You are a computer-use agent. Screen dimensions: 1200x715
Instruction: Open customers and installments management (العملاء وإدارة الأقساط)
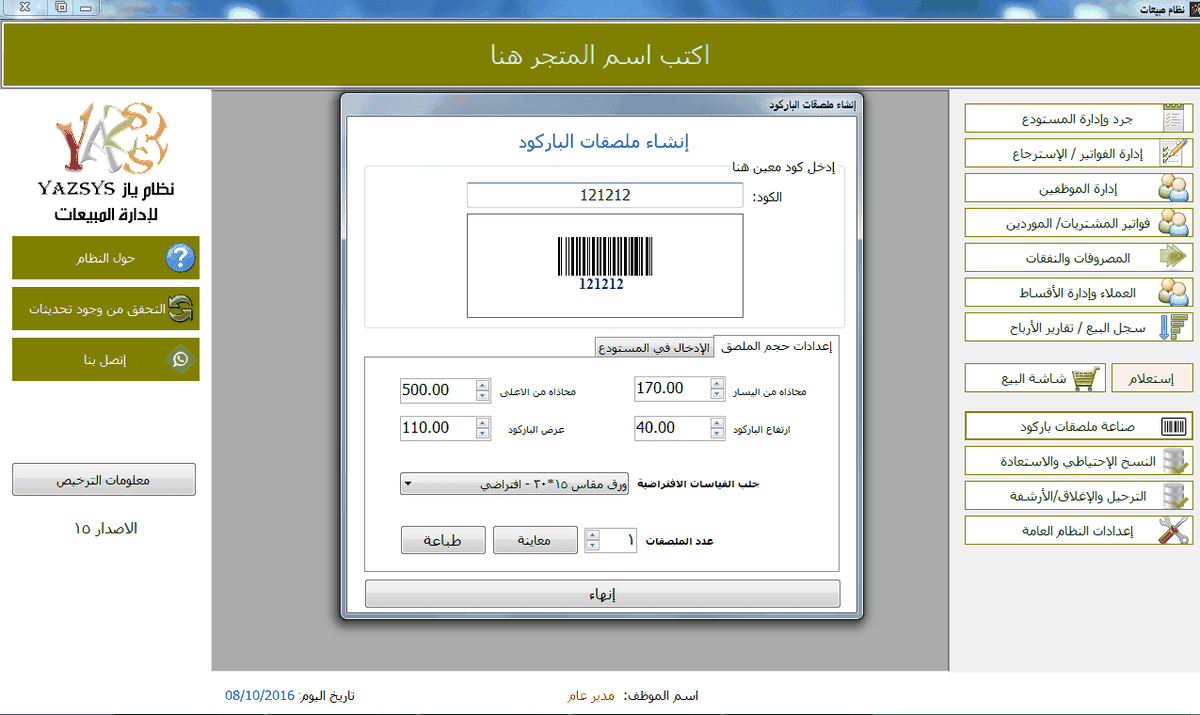click(1078, 292)
